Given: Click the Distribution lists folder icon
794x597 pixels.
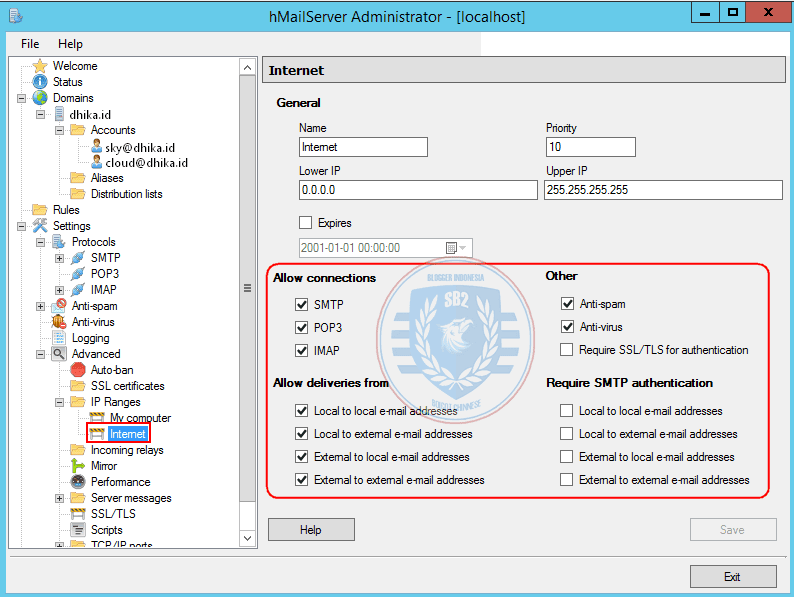Looking at the screenshot, I should (x=77, y=194).
